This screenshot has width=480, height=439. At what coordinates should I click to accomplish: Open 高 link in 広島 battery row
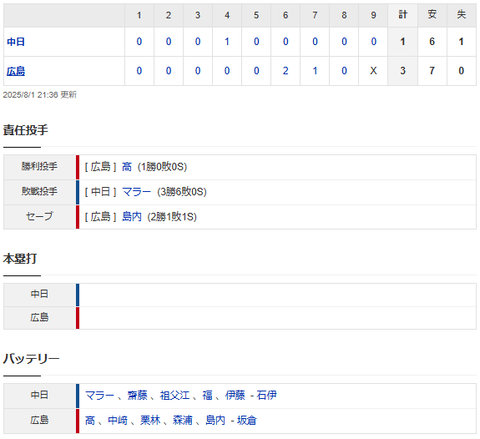(x=90, y=420)
